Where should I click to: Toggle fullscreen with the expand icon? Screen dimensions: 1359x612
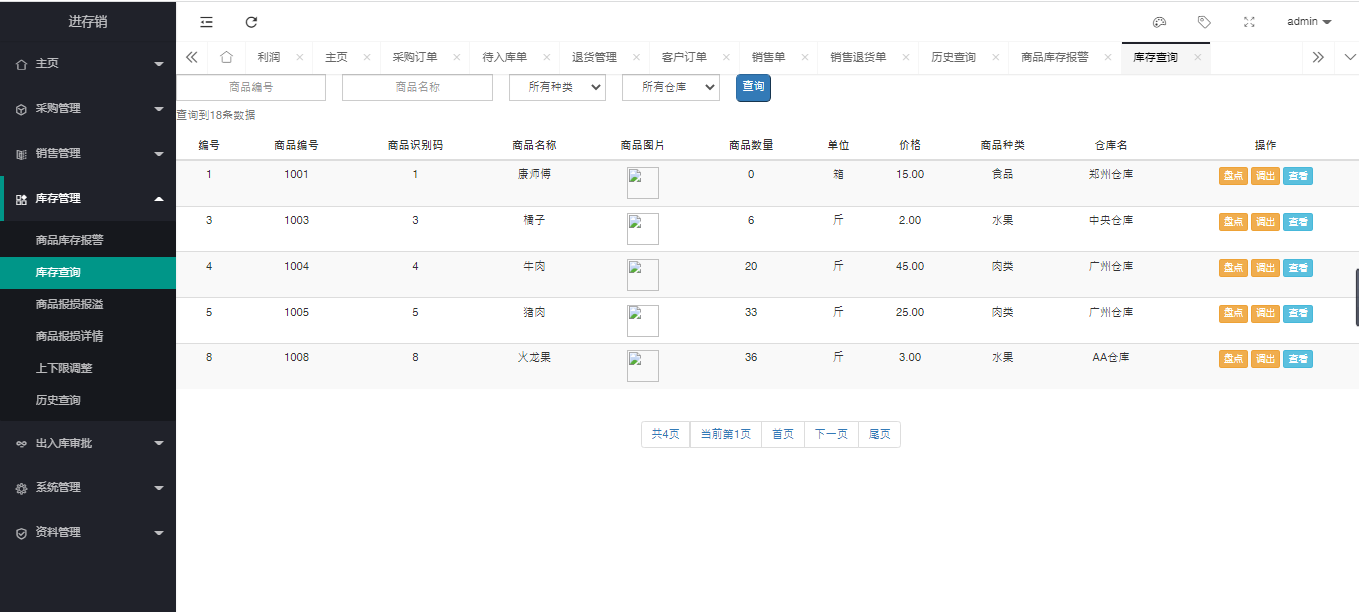(1249, 22)
